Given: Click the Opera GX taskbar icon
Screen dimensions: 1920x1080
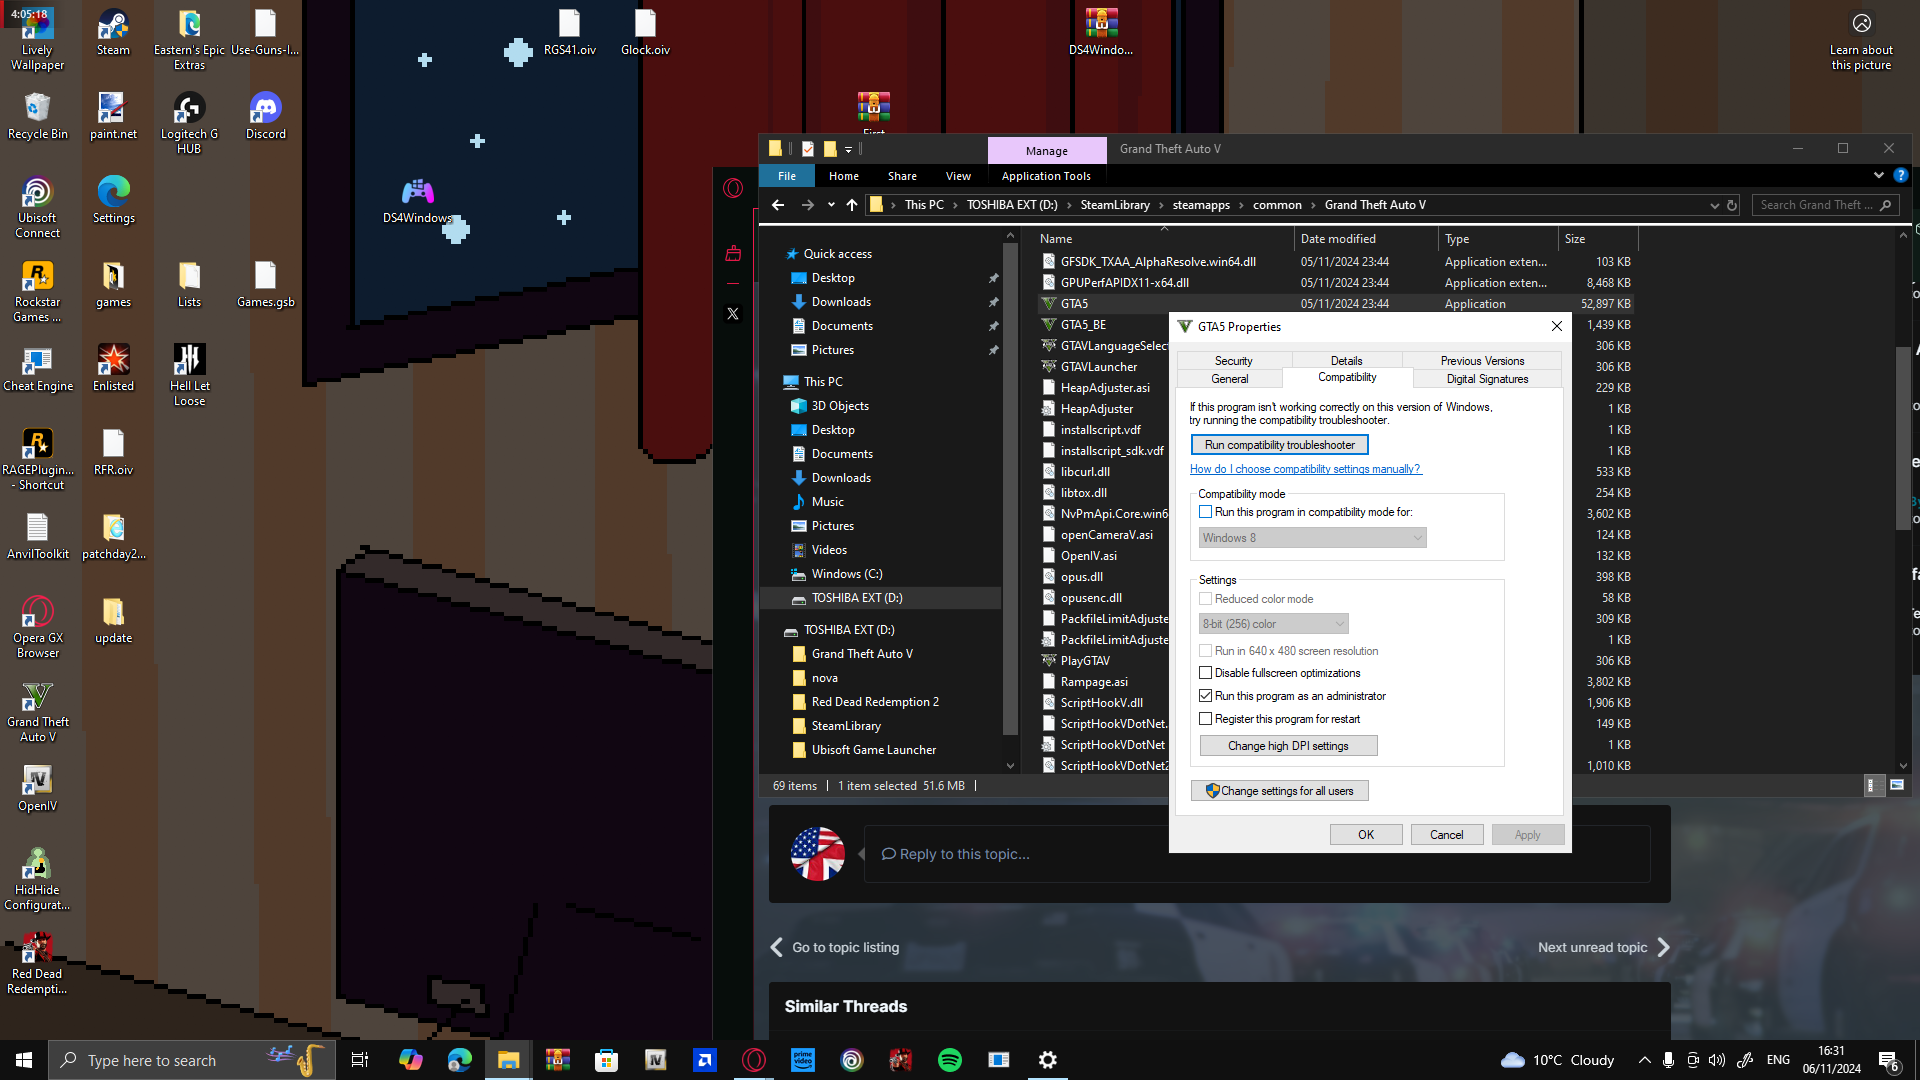Looking at the screenshot, I should click(x=754, y=1060).
